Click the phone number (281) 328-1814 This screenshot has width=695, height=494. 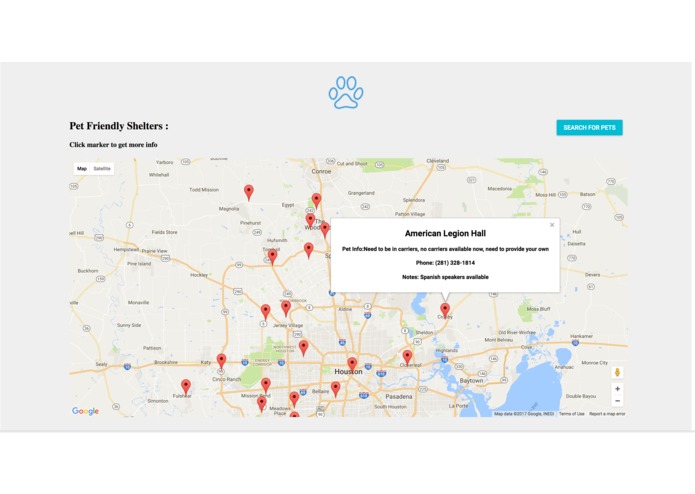tap(455, 263)
